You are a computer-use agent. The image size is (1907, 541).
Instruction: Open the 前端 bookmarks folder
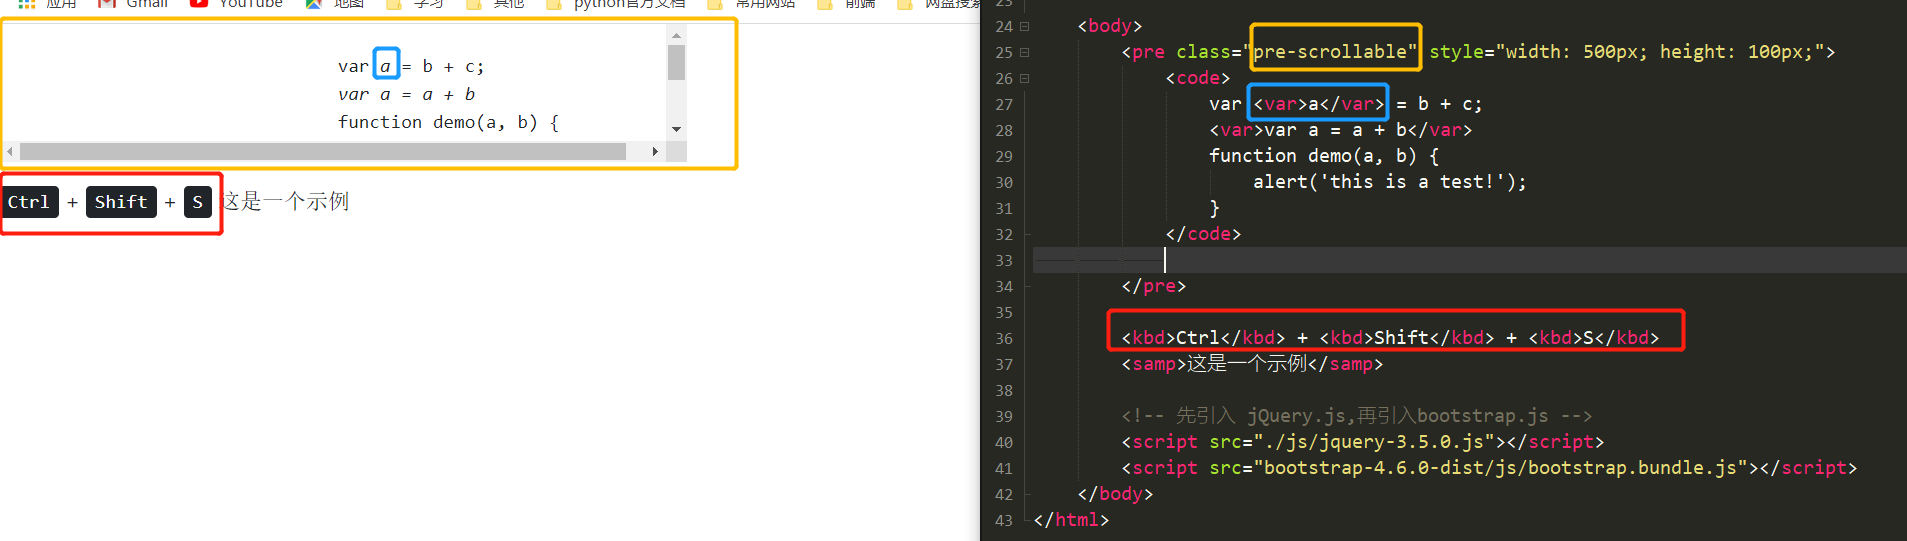tap(847, 4)
